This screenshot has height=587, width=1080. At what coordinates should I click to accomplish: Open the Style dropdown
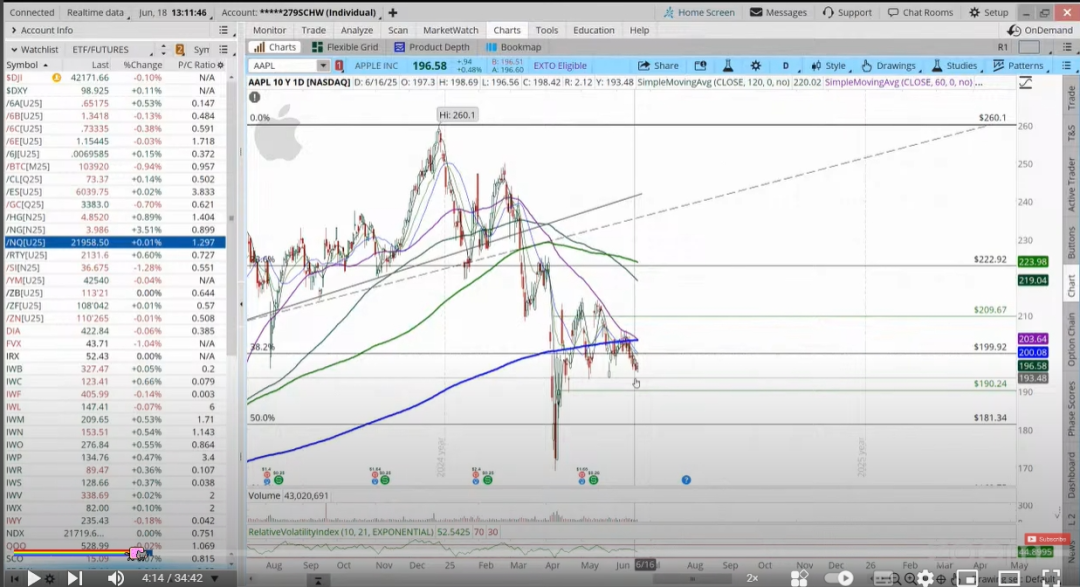(x=829, y=65)
